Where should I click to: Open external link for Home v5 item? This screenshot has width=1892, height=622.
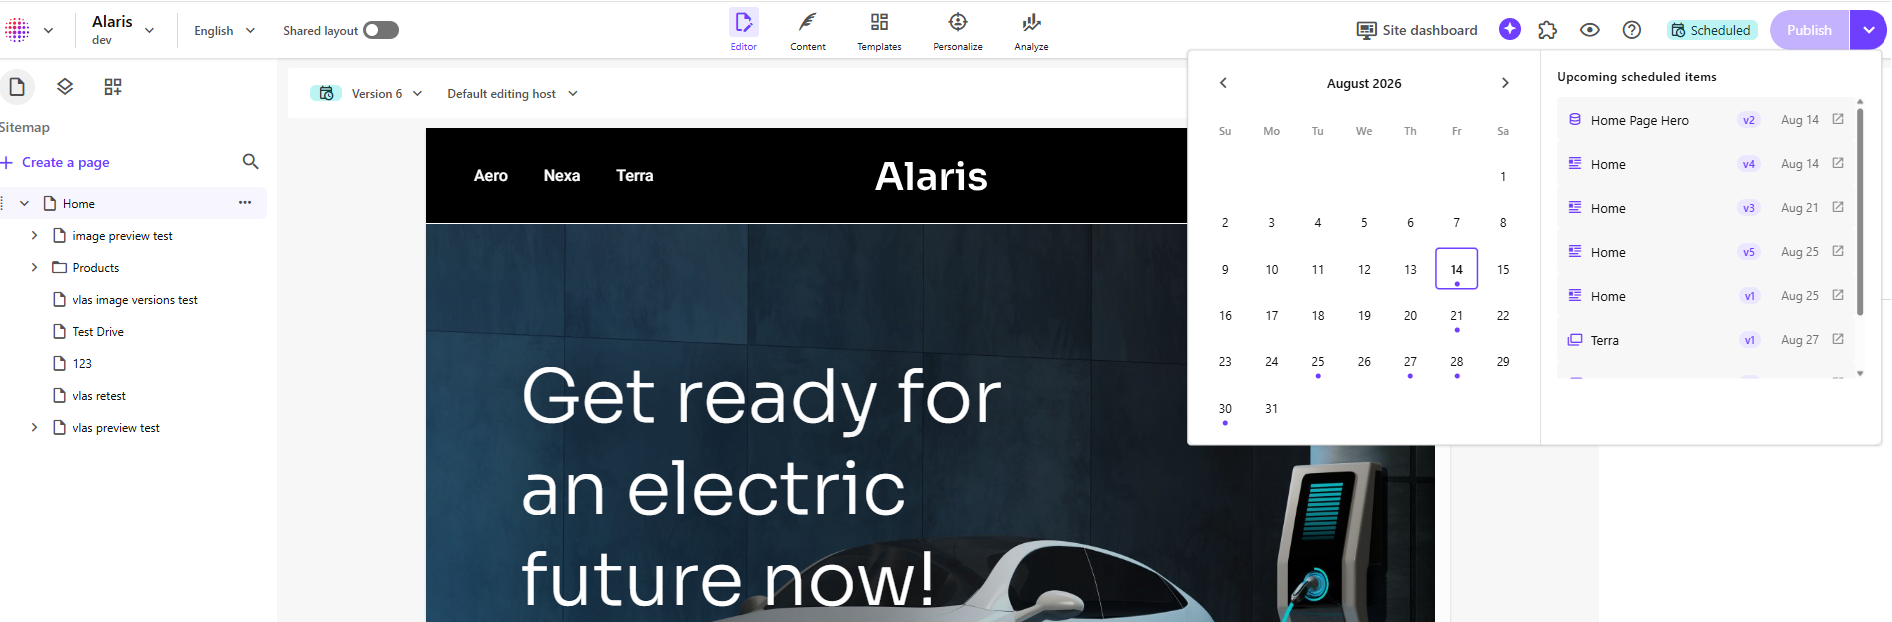pos(1838,251)
